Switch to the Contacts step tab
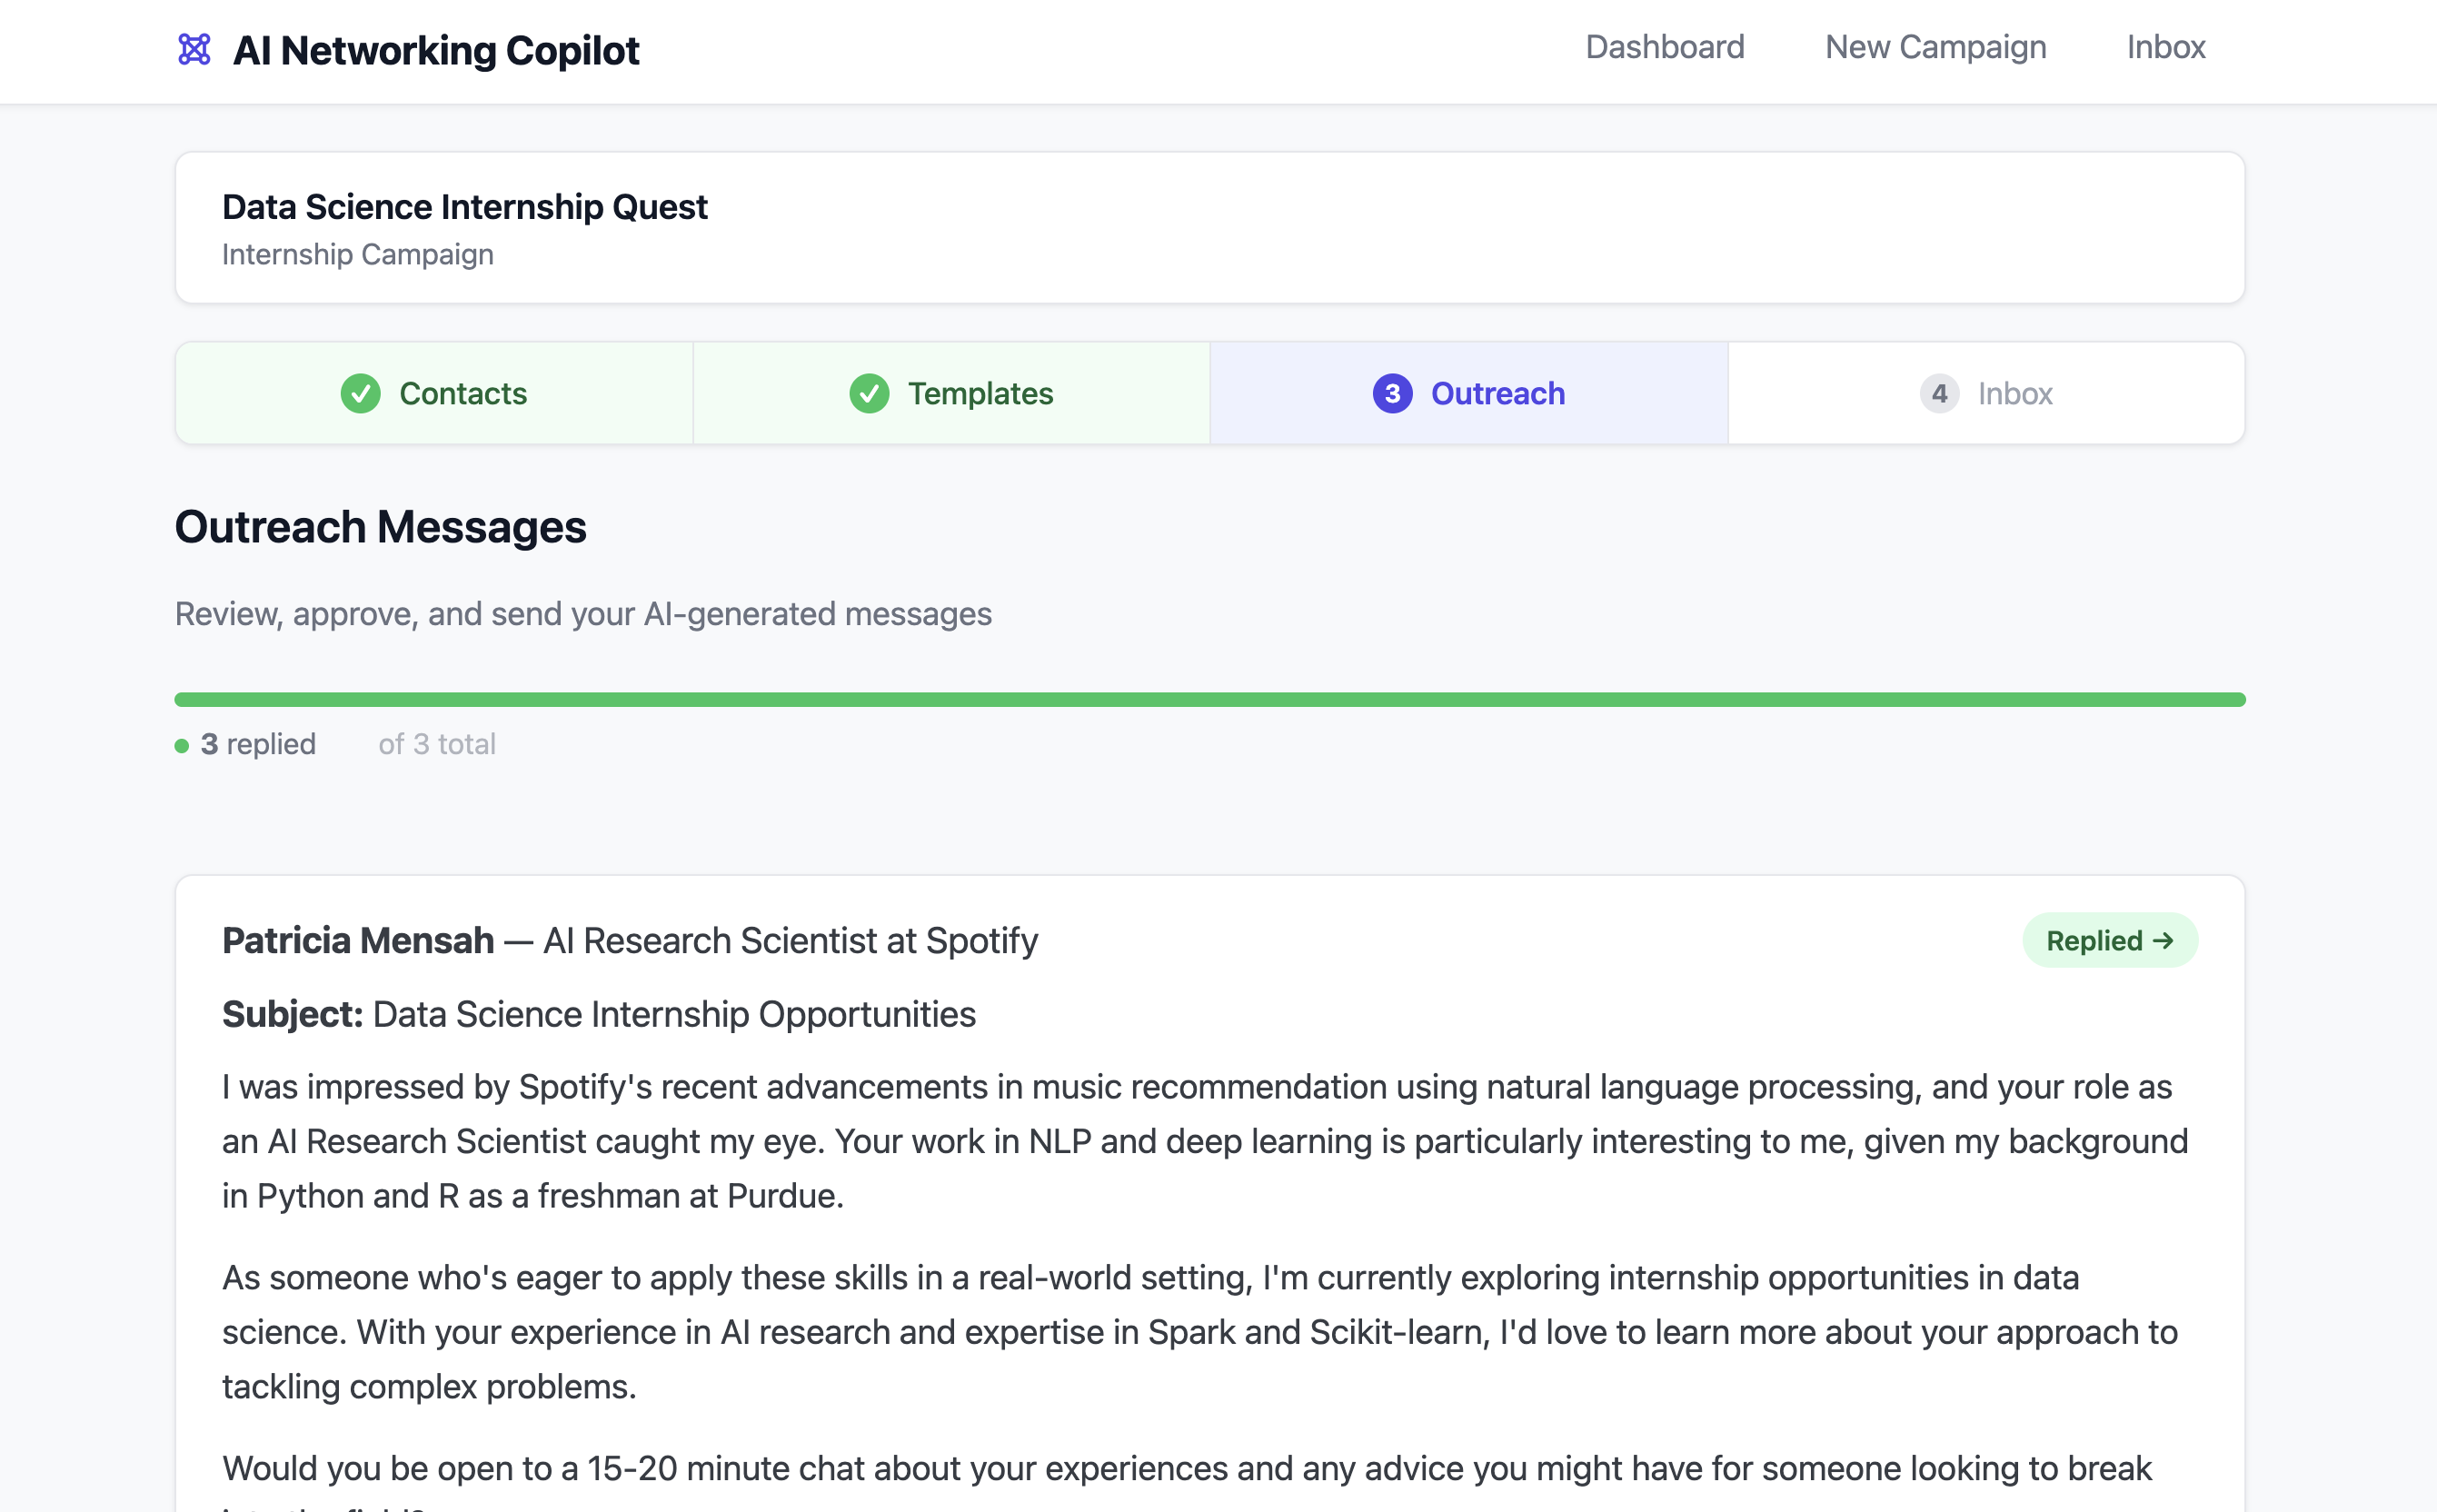The image size is (2437, 1512). (463, 393)
